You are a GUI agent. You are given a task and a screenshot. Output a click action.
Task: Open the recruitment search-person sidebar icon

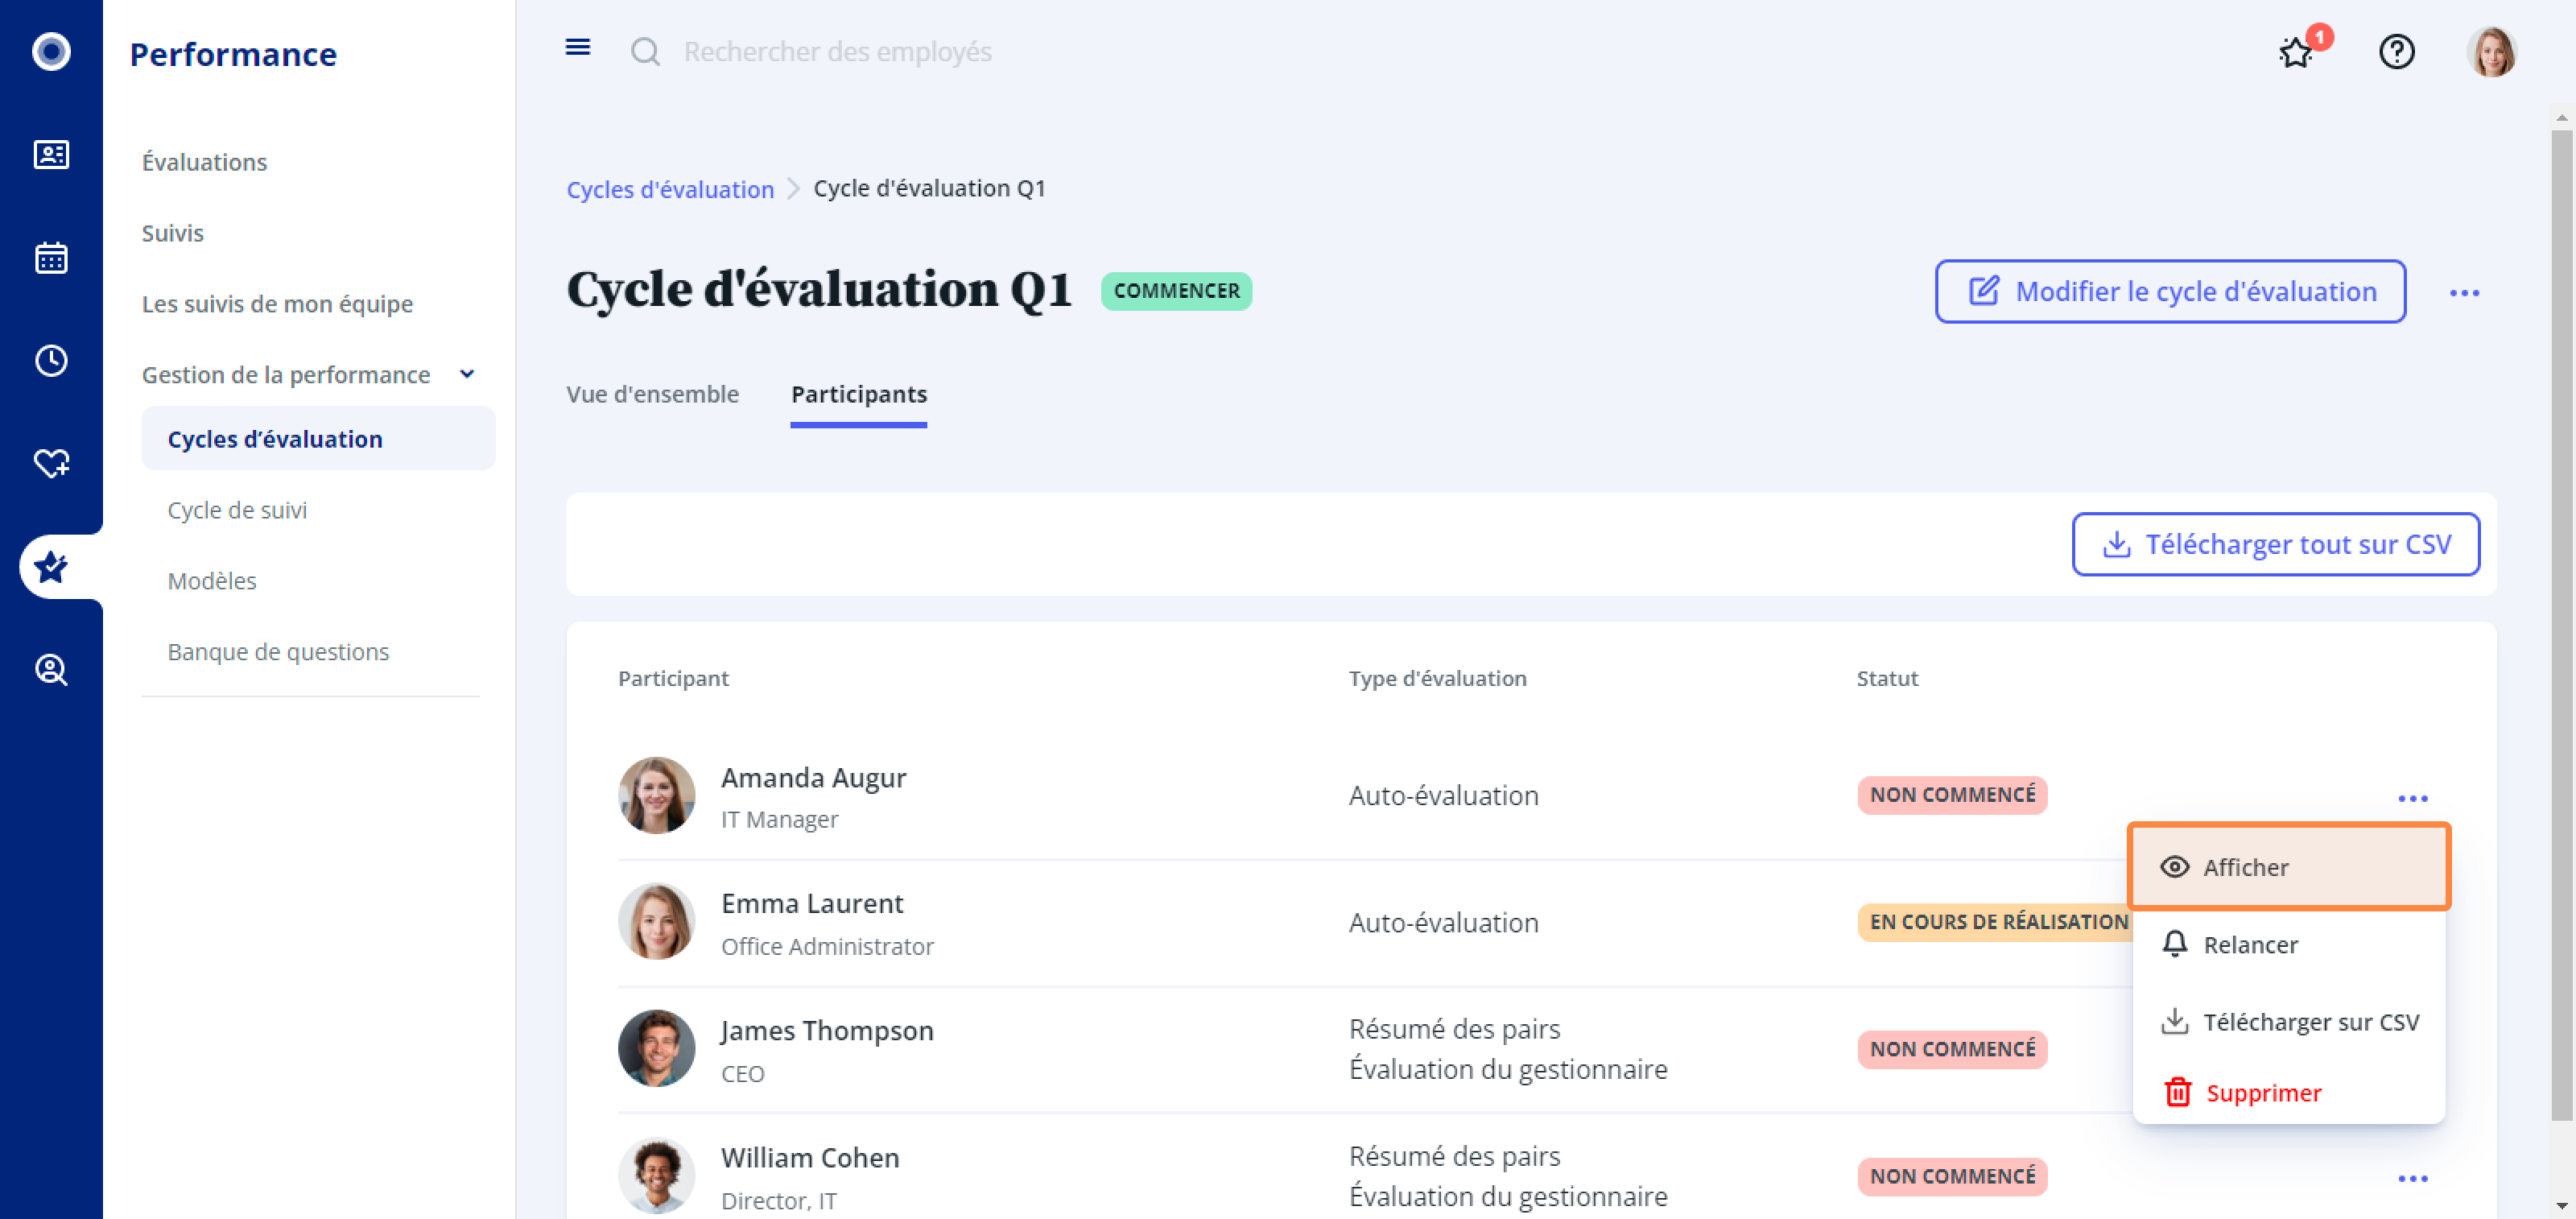(x=51, y=670)
